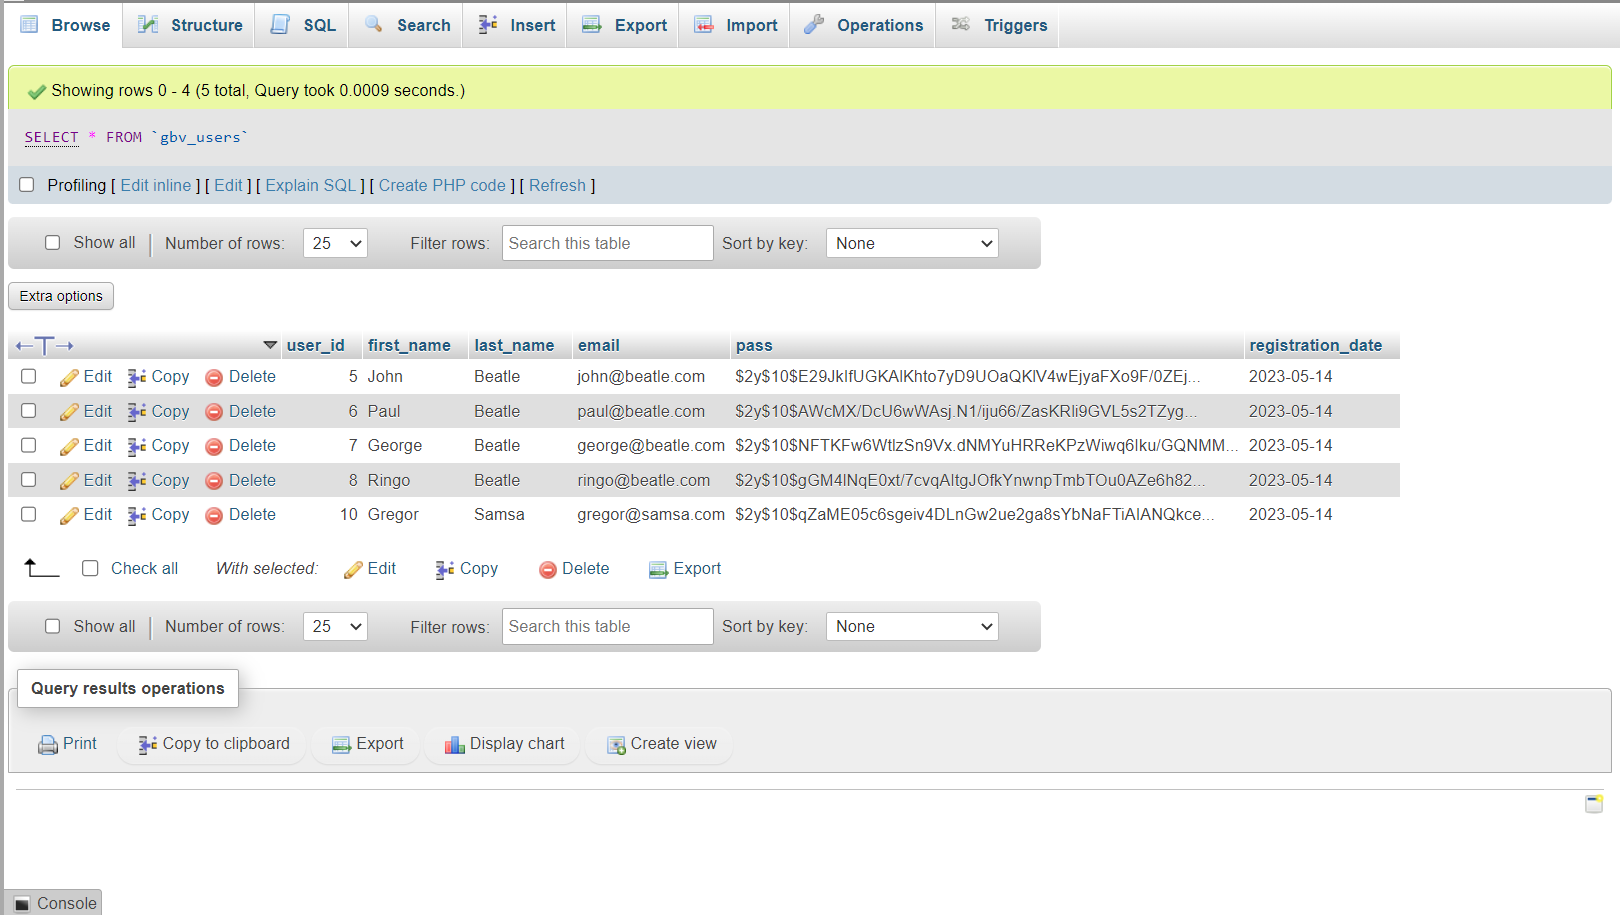Image resolution: width=1620 pixels, height=915 pixels.
Task: Click the Display chart icon
Action: tap(455, 745)
